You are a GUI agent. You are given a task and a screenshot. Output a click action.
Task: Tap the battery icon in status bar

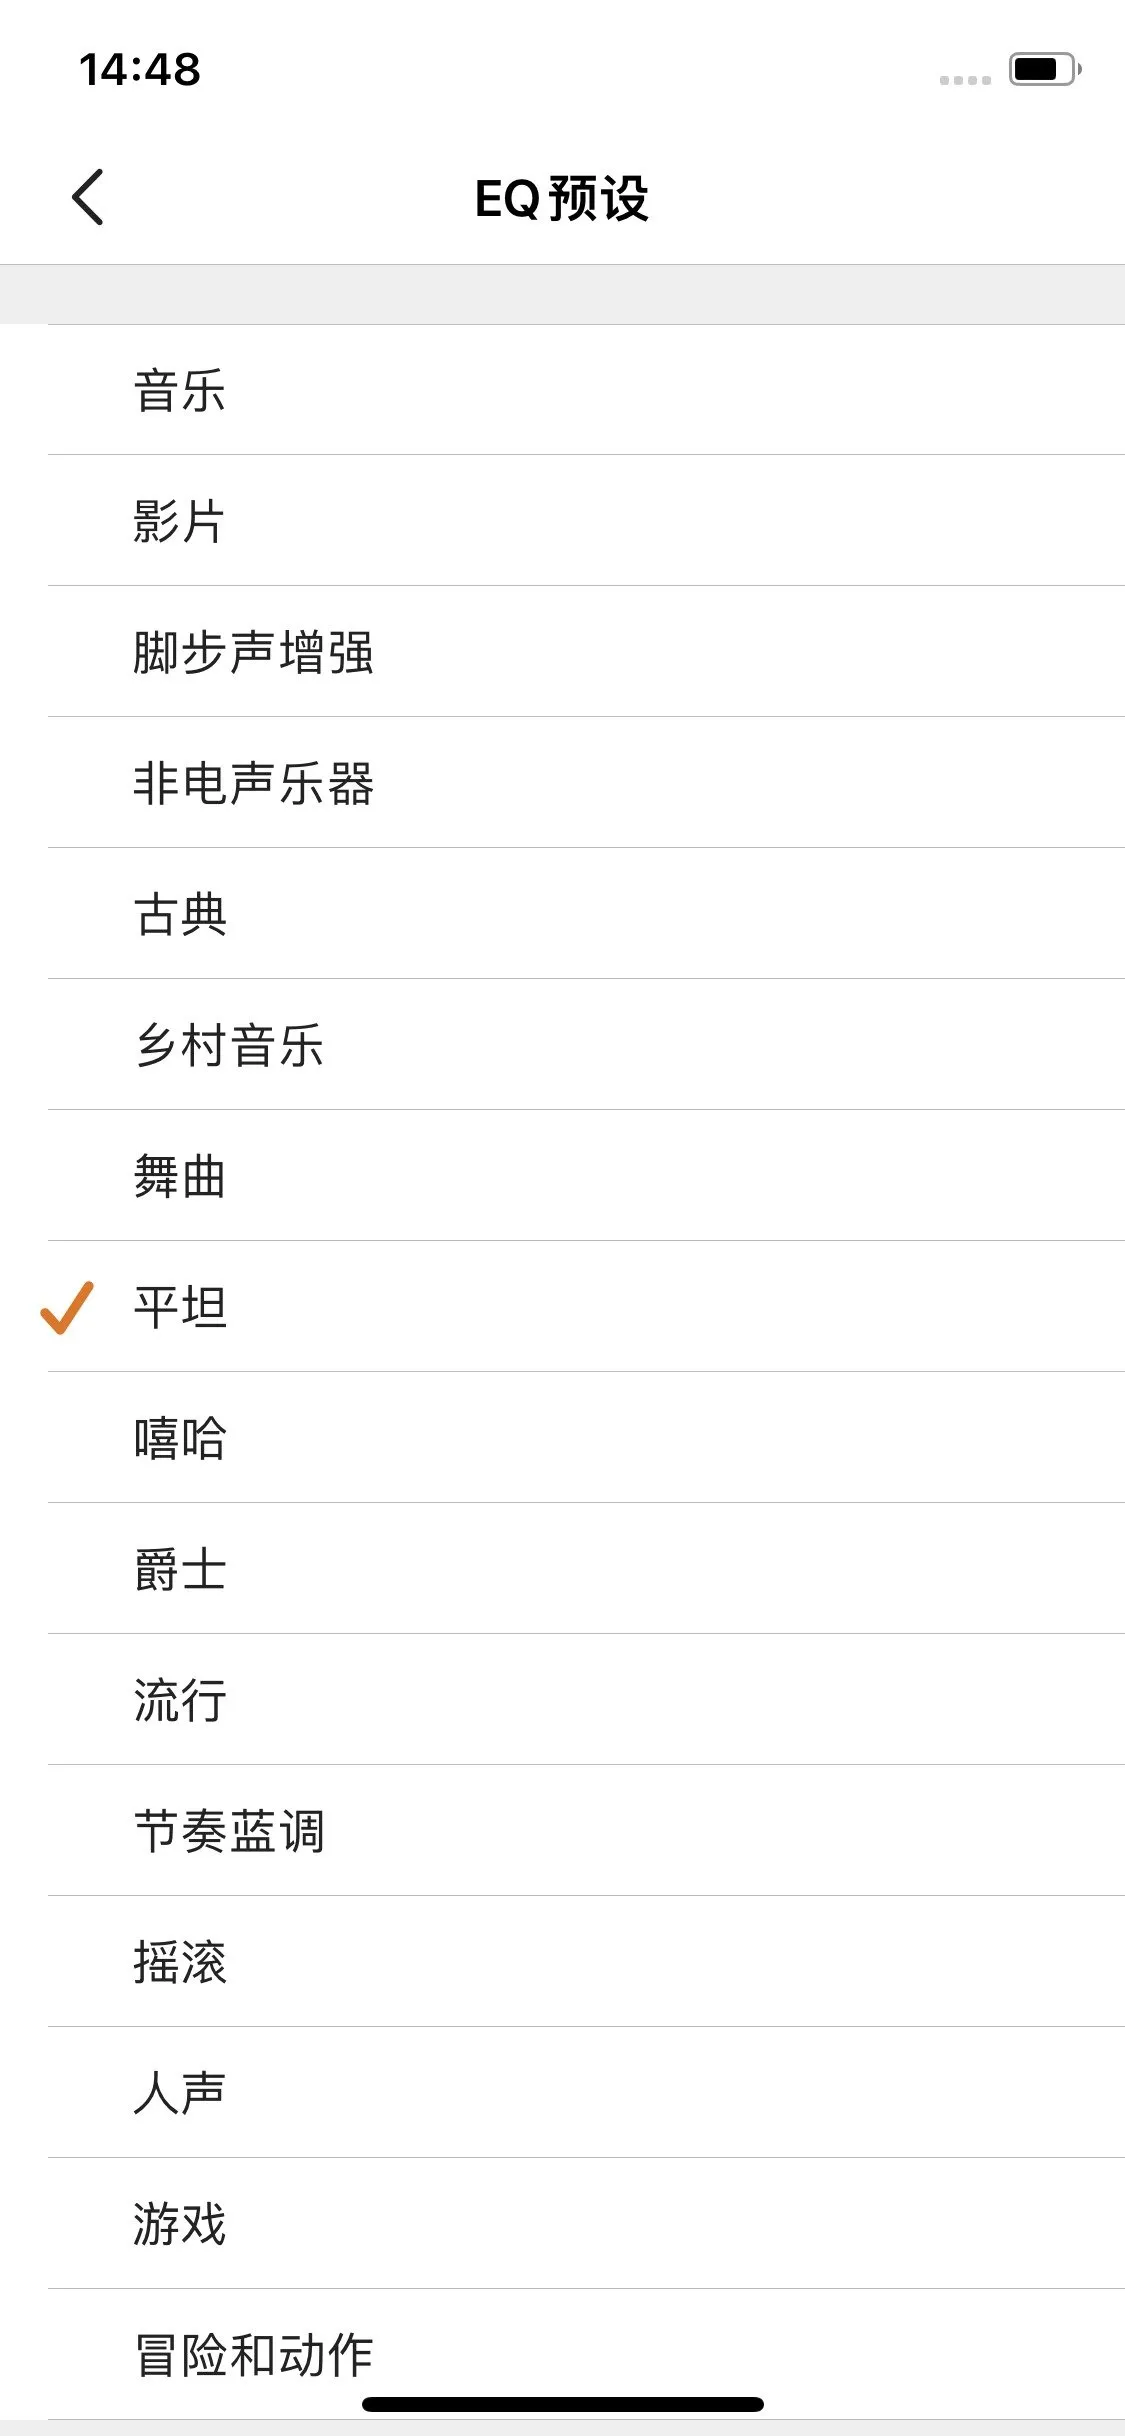pos(1045,69)
